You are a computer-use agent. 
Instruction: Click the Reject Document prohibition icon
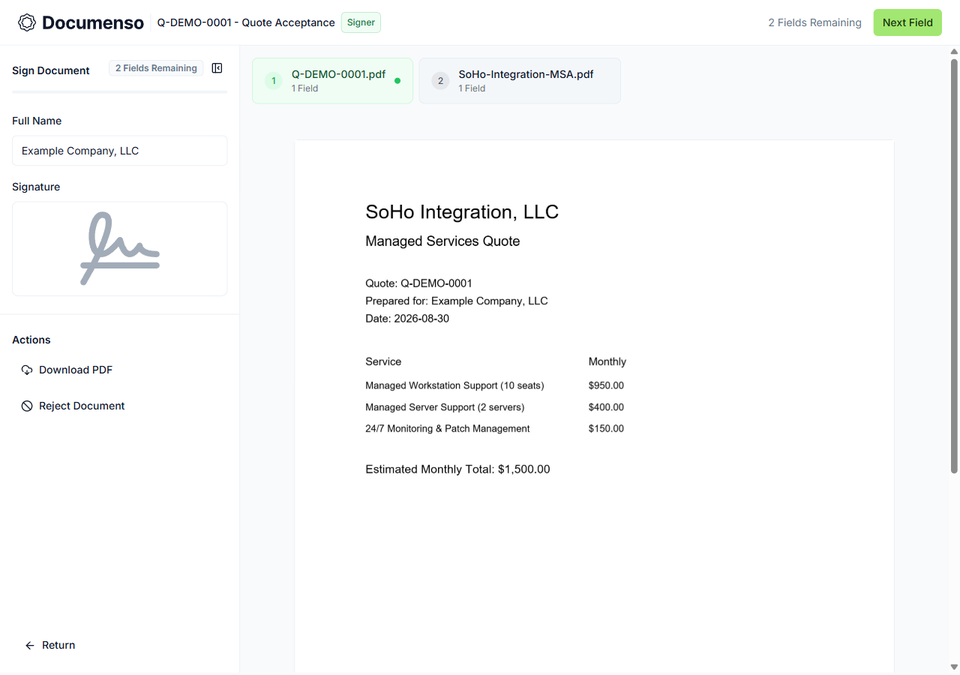click(x=27, y=406)
